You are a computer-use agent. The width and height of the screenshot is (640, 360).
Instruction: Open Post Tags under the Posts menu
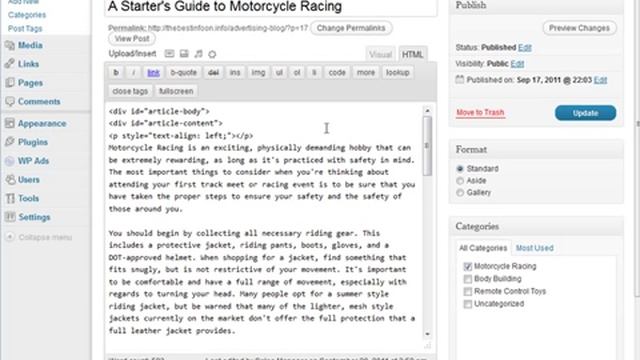click(25, 29)
